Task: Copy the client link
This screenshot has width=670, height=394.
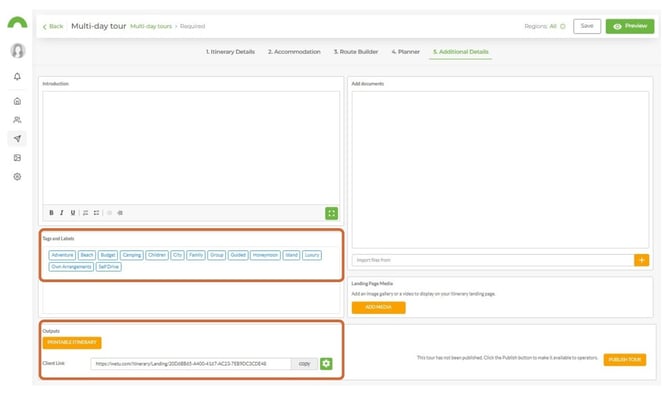Action: [x=305, y=364]
